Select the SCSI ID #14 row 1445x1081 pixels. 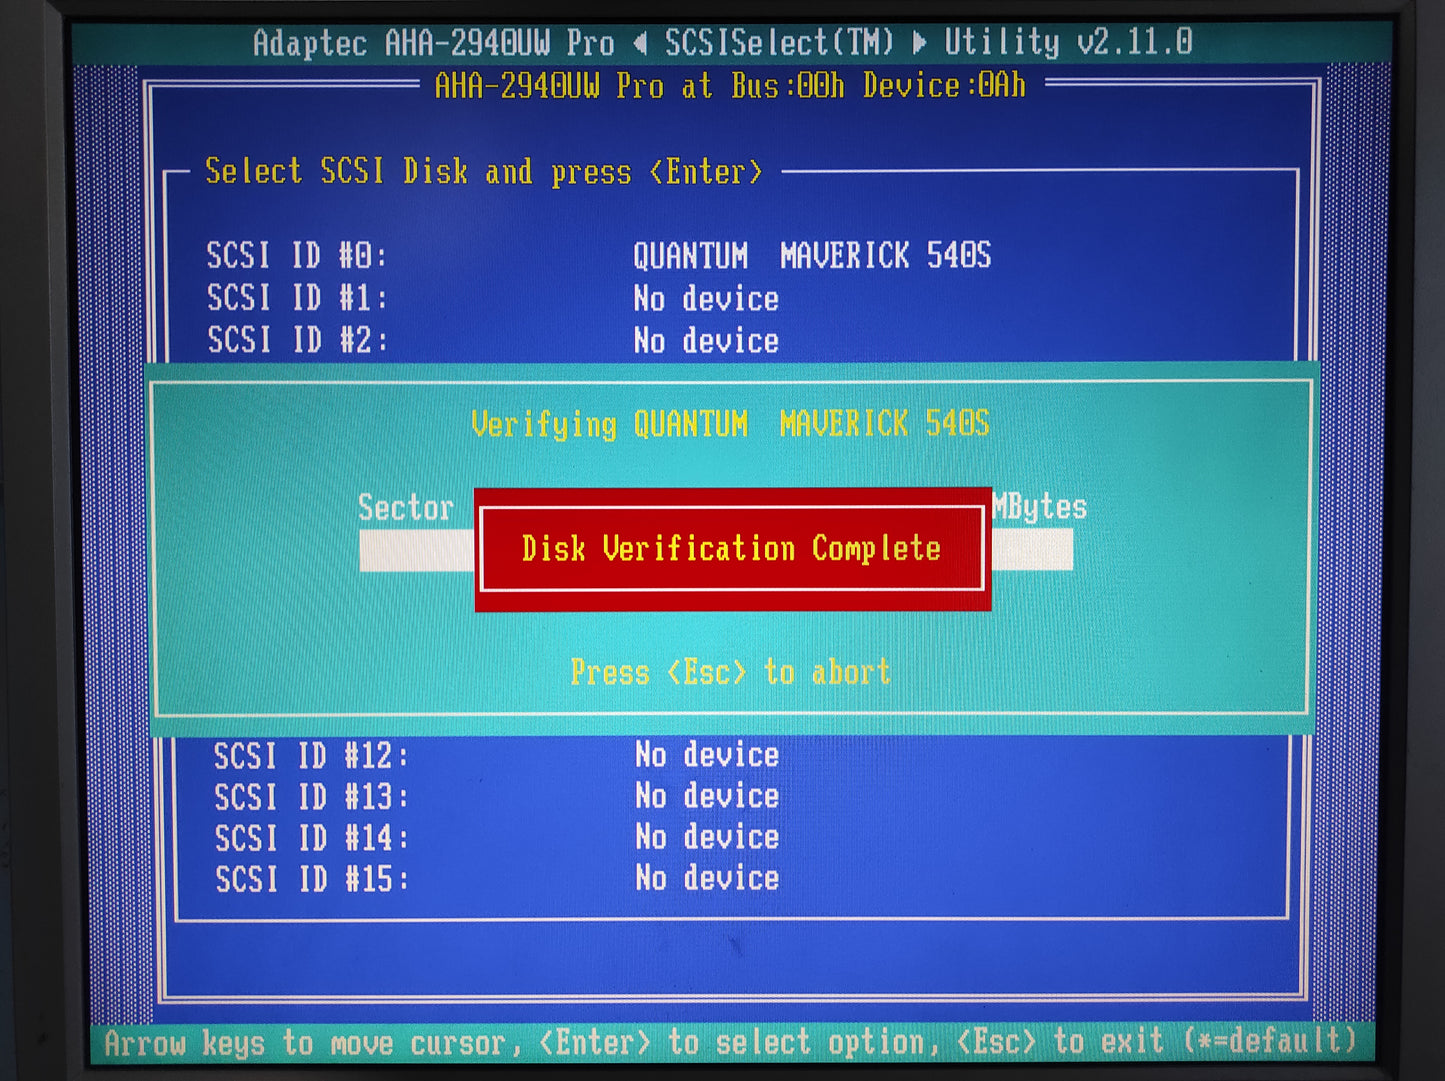click(x=311, y=838)
